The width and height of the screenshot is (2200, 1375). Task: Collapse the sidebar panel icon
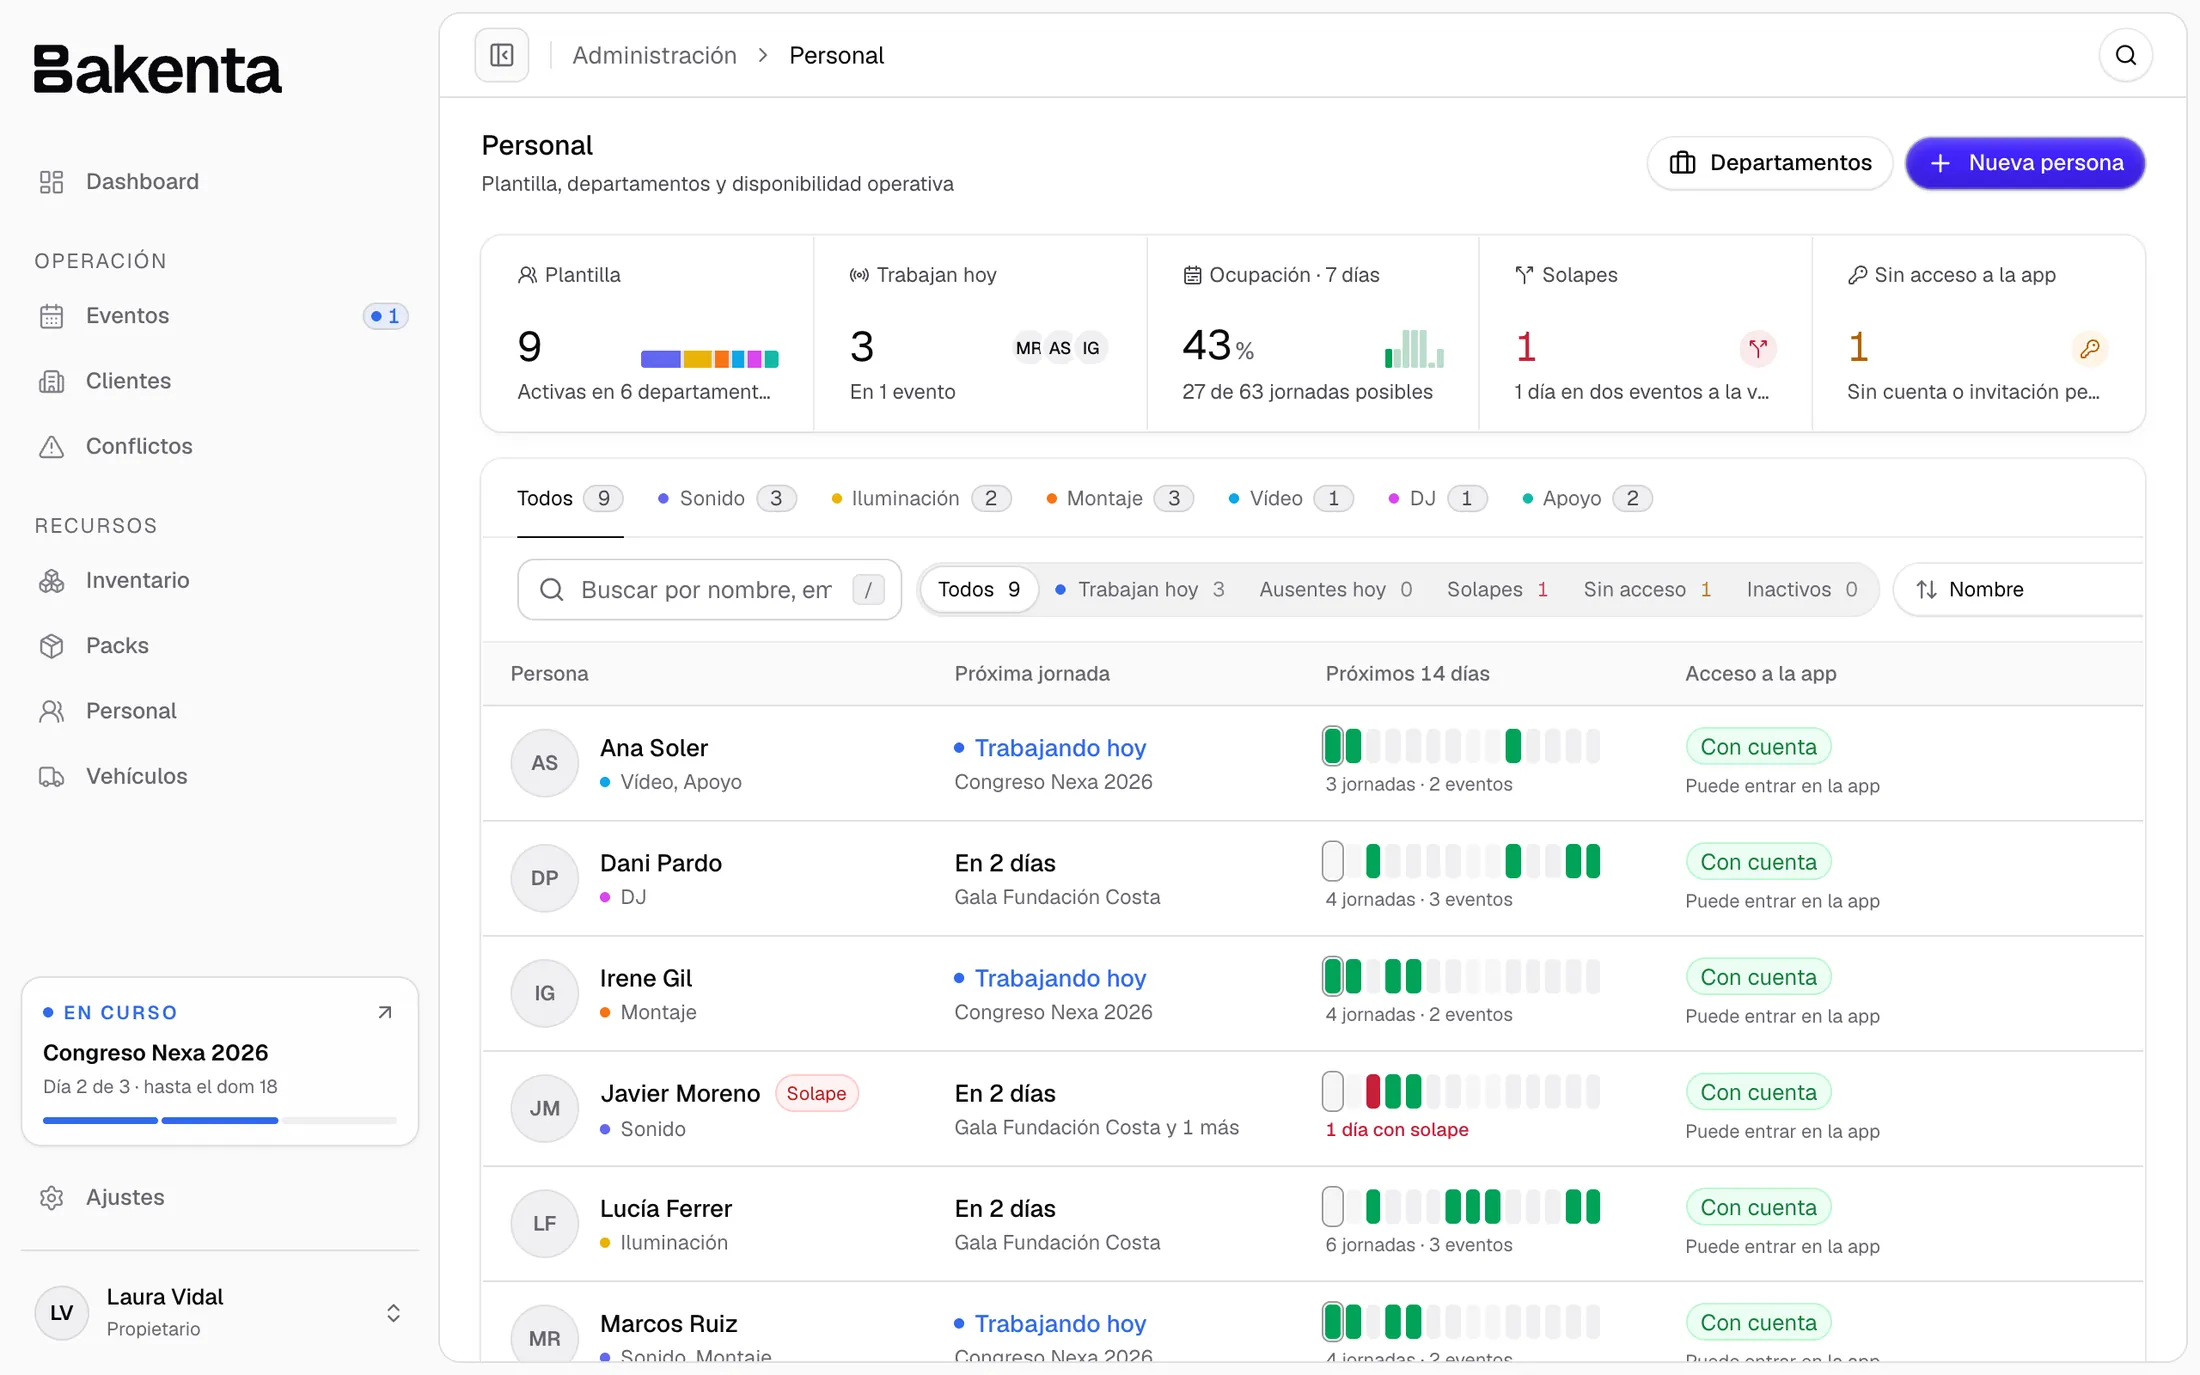tap(502, 55)
